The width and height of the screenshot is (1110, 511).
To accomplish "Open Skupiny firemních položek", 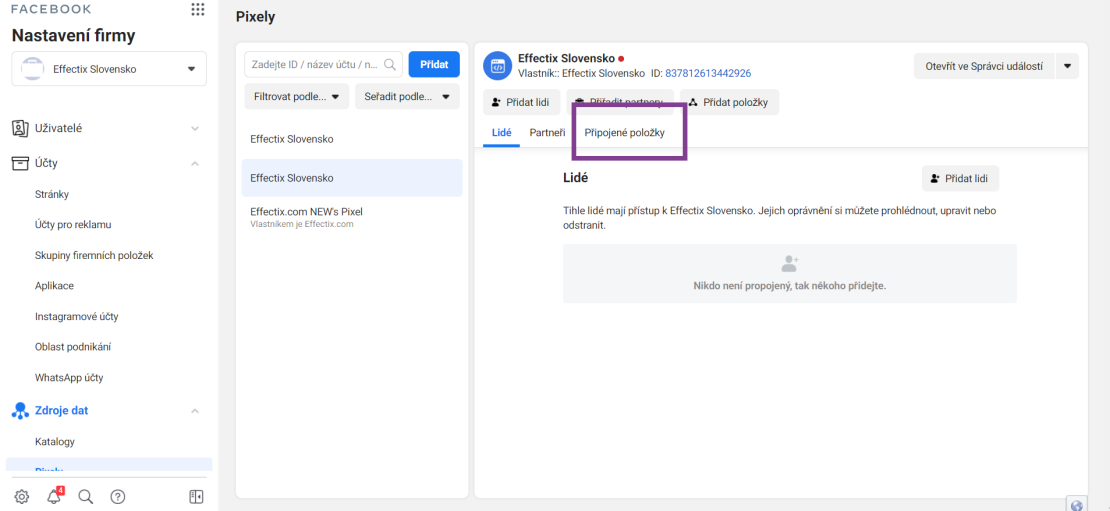I will pos(94,256).
